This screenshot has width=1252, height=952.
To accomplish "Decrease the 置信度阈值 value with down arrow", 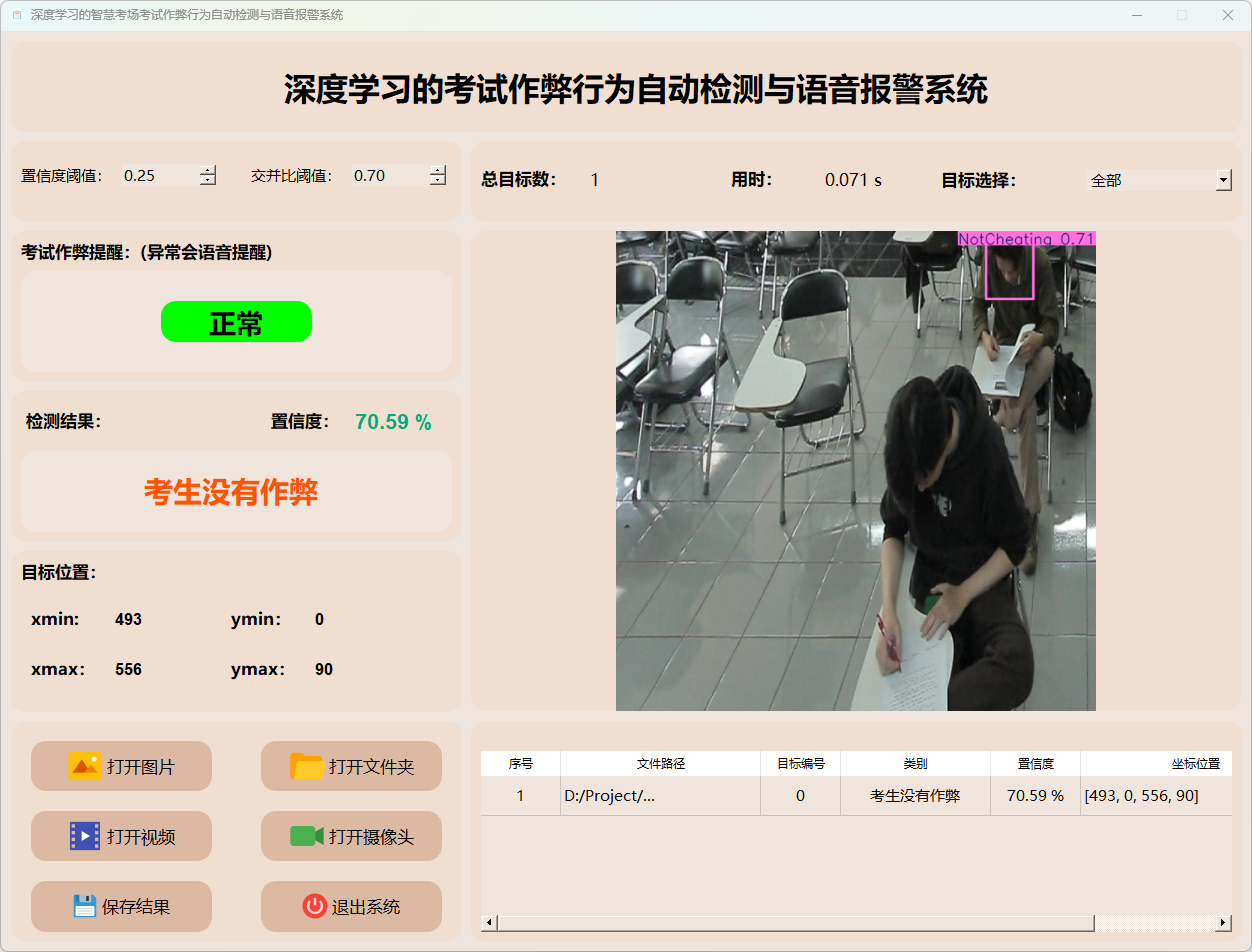I will [x=207, y=181].
